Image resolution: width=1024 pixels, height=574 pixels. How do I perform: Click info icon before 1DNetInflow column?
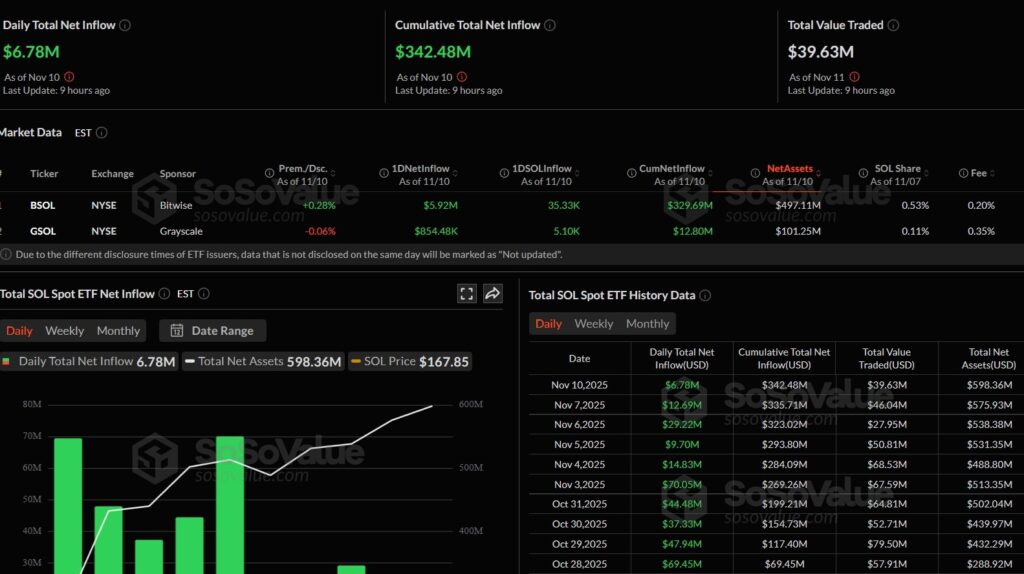point(384,173)
